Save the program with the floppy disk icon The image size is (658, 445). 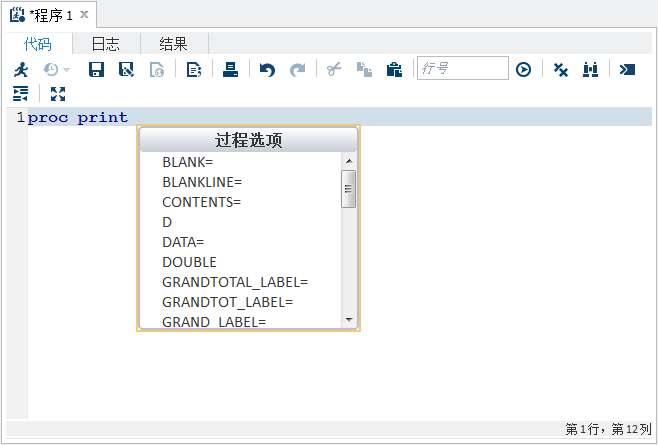point(96,70)
